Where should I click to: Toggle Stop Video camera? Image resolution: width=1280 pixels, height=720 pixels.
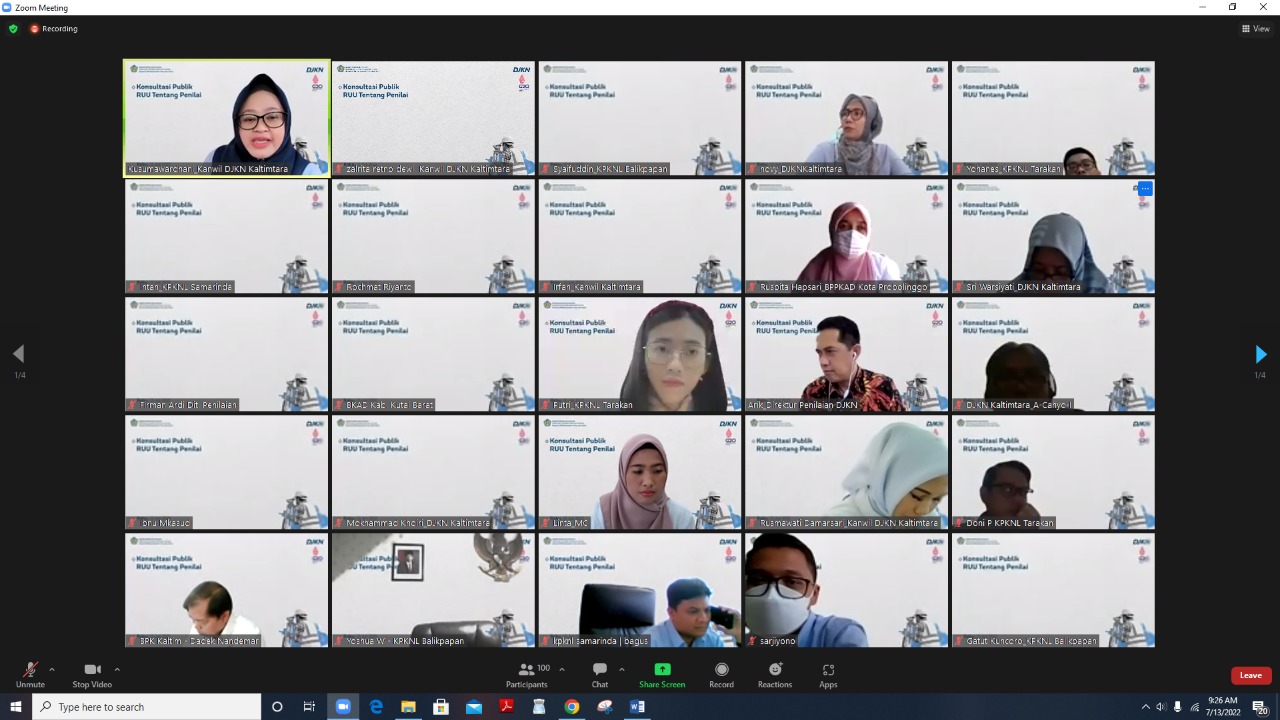[92, 675]
